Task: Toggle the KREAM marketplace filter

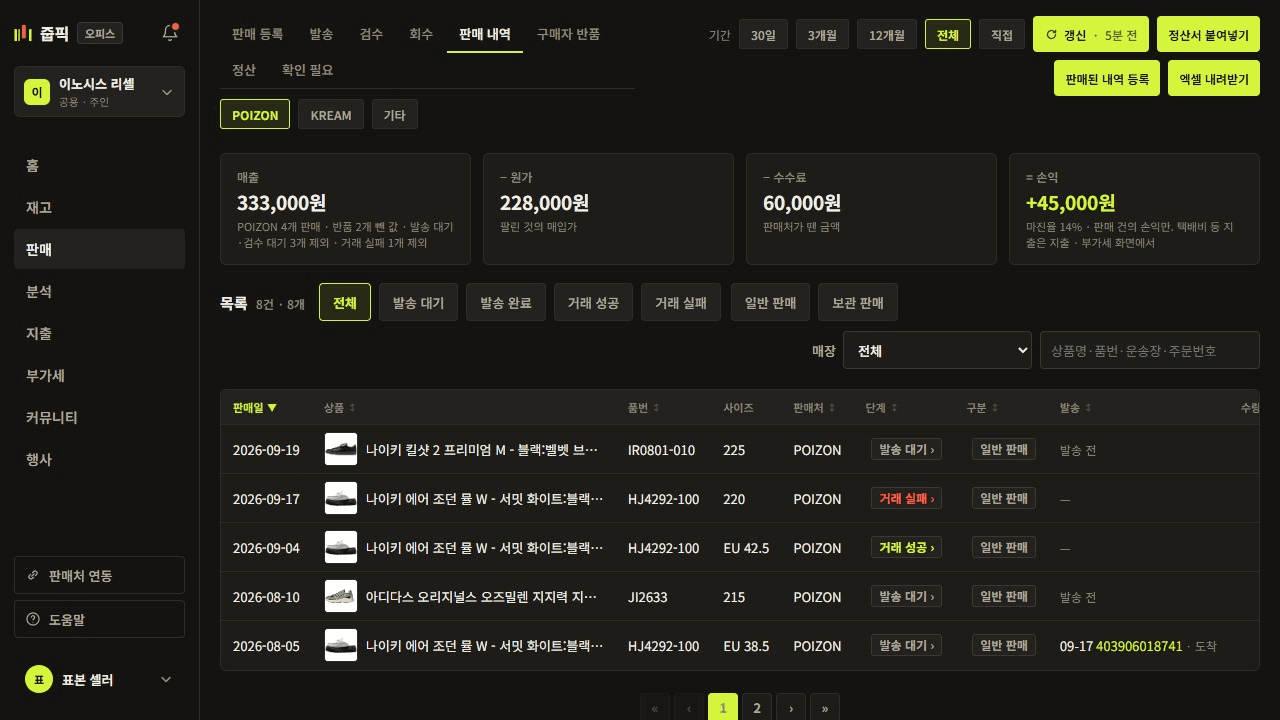Action: [331, 114]
